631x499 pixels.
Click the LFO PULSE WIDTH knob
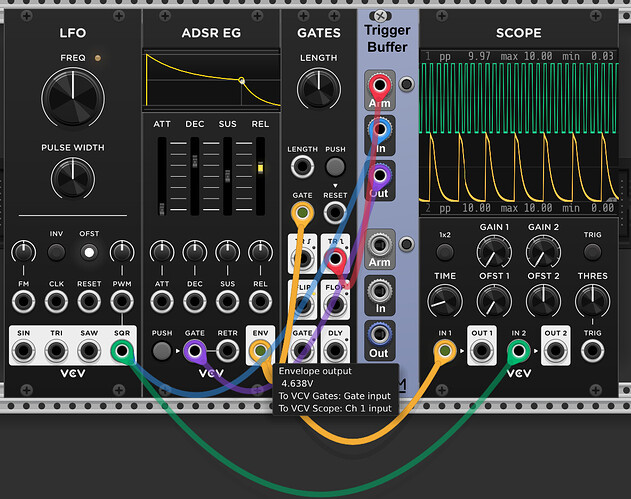(73, 179)
